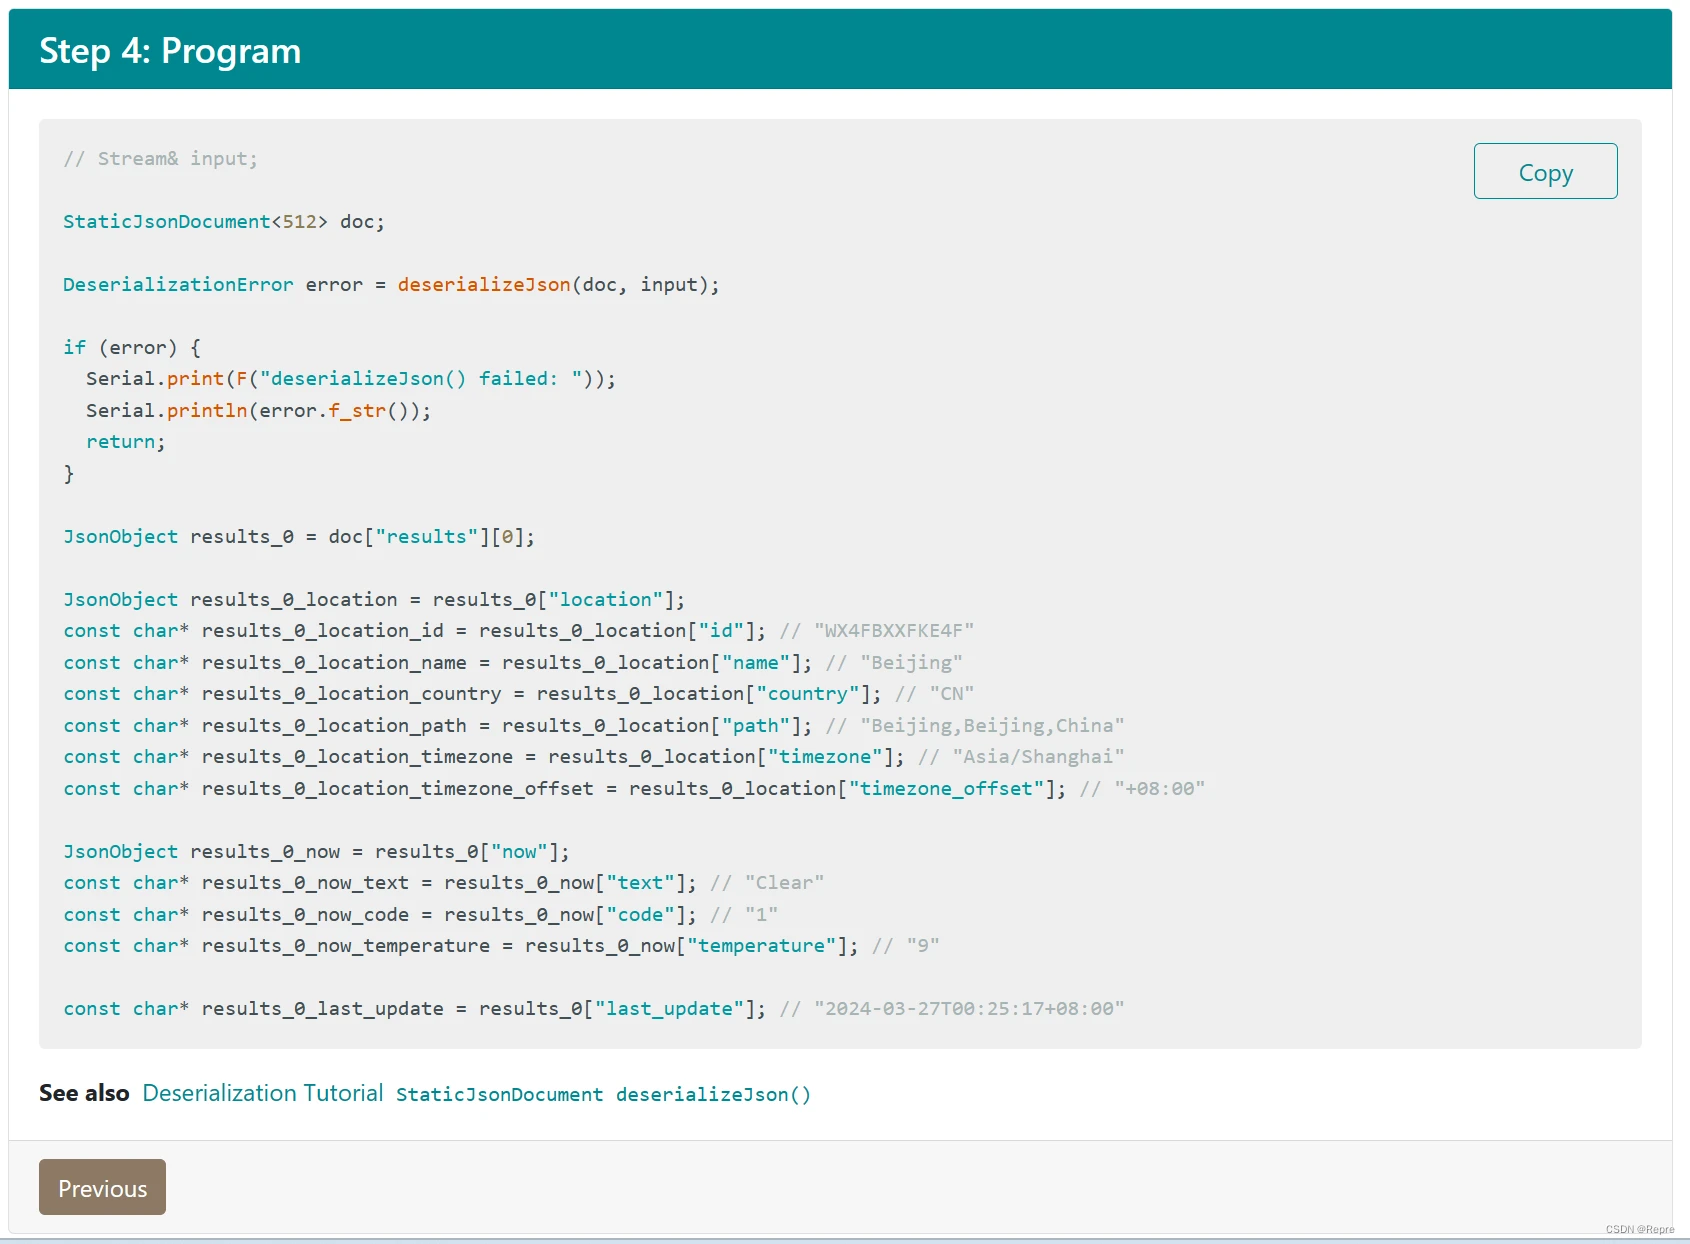Click the Serial.println(error.f_str()) line
This screenshot has width=1690, height=1244.
click(x=259, y=411)
